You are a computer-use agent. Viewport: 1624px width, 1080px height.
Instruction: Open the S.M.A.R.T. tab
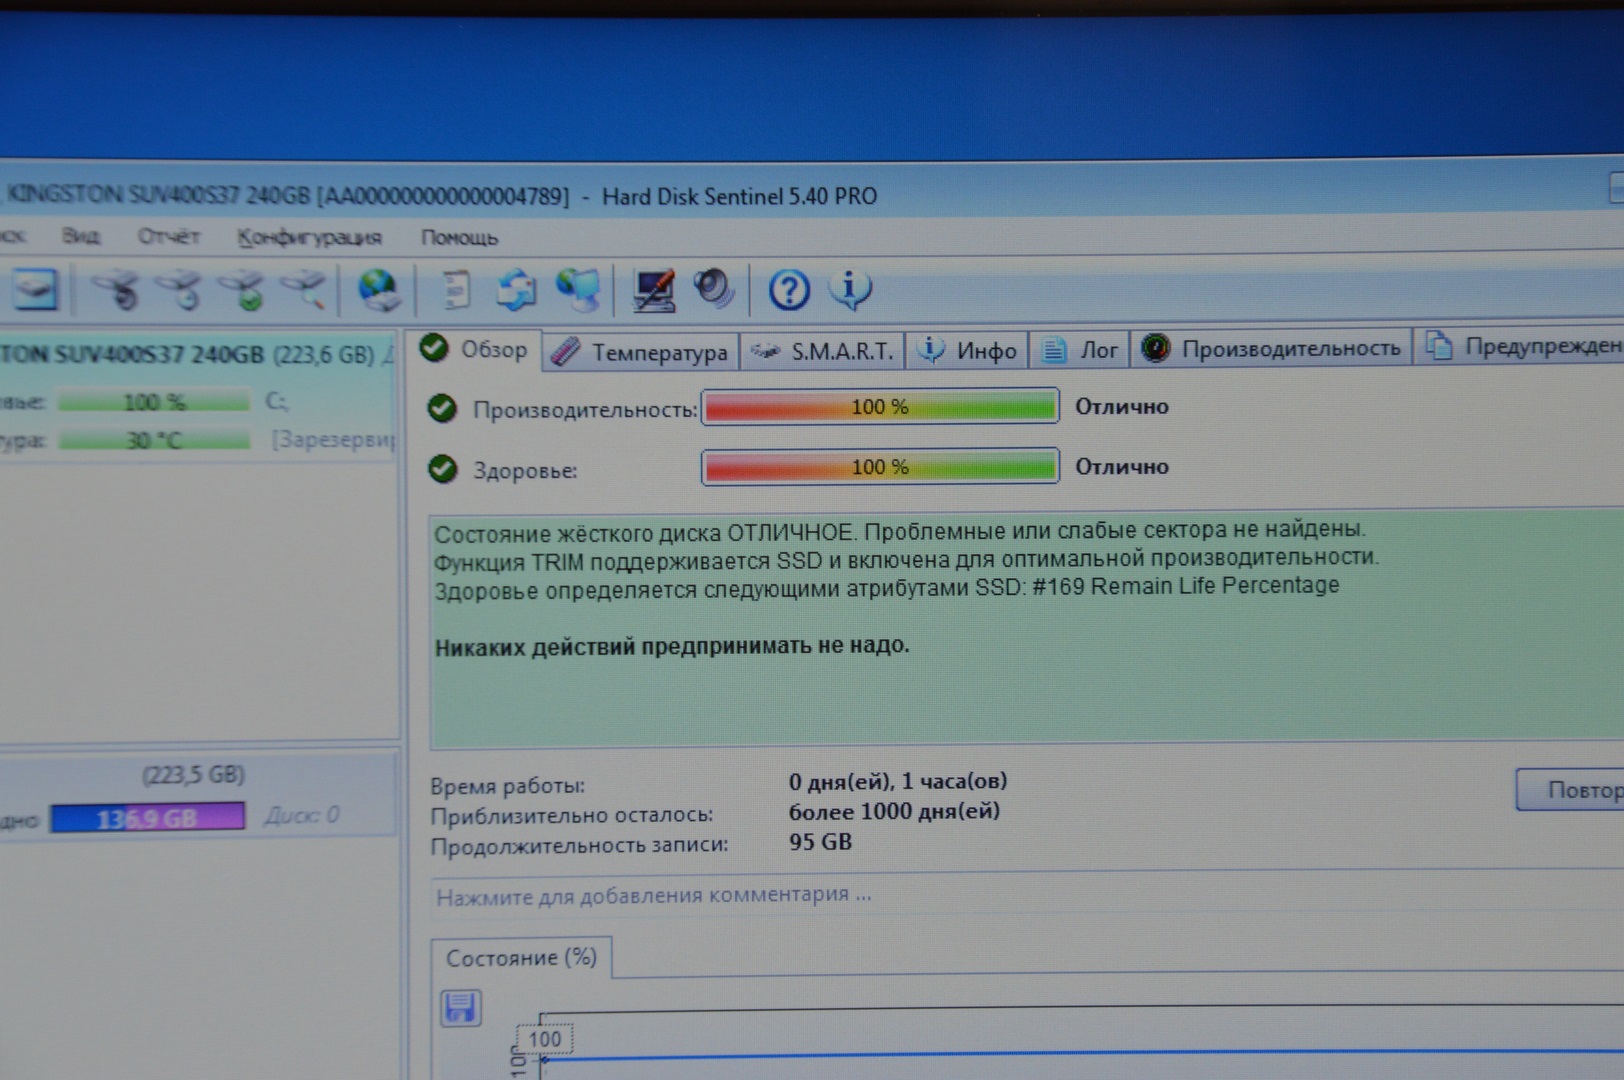(x=823, y=351)
